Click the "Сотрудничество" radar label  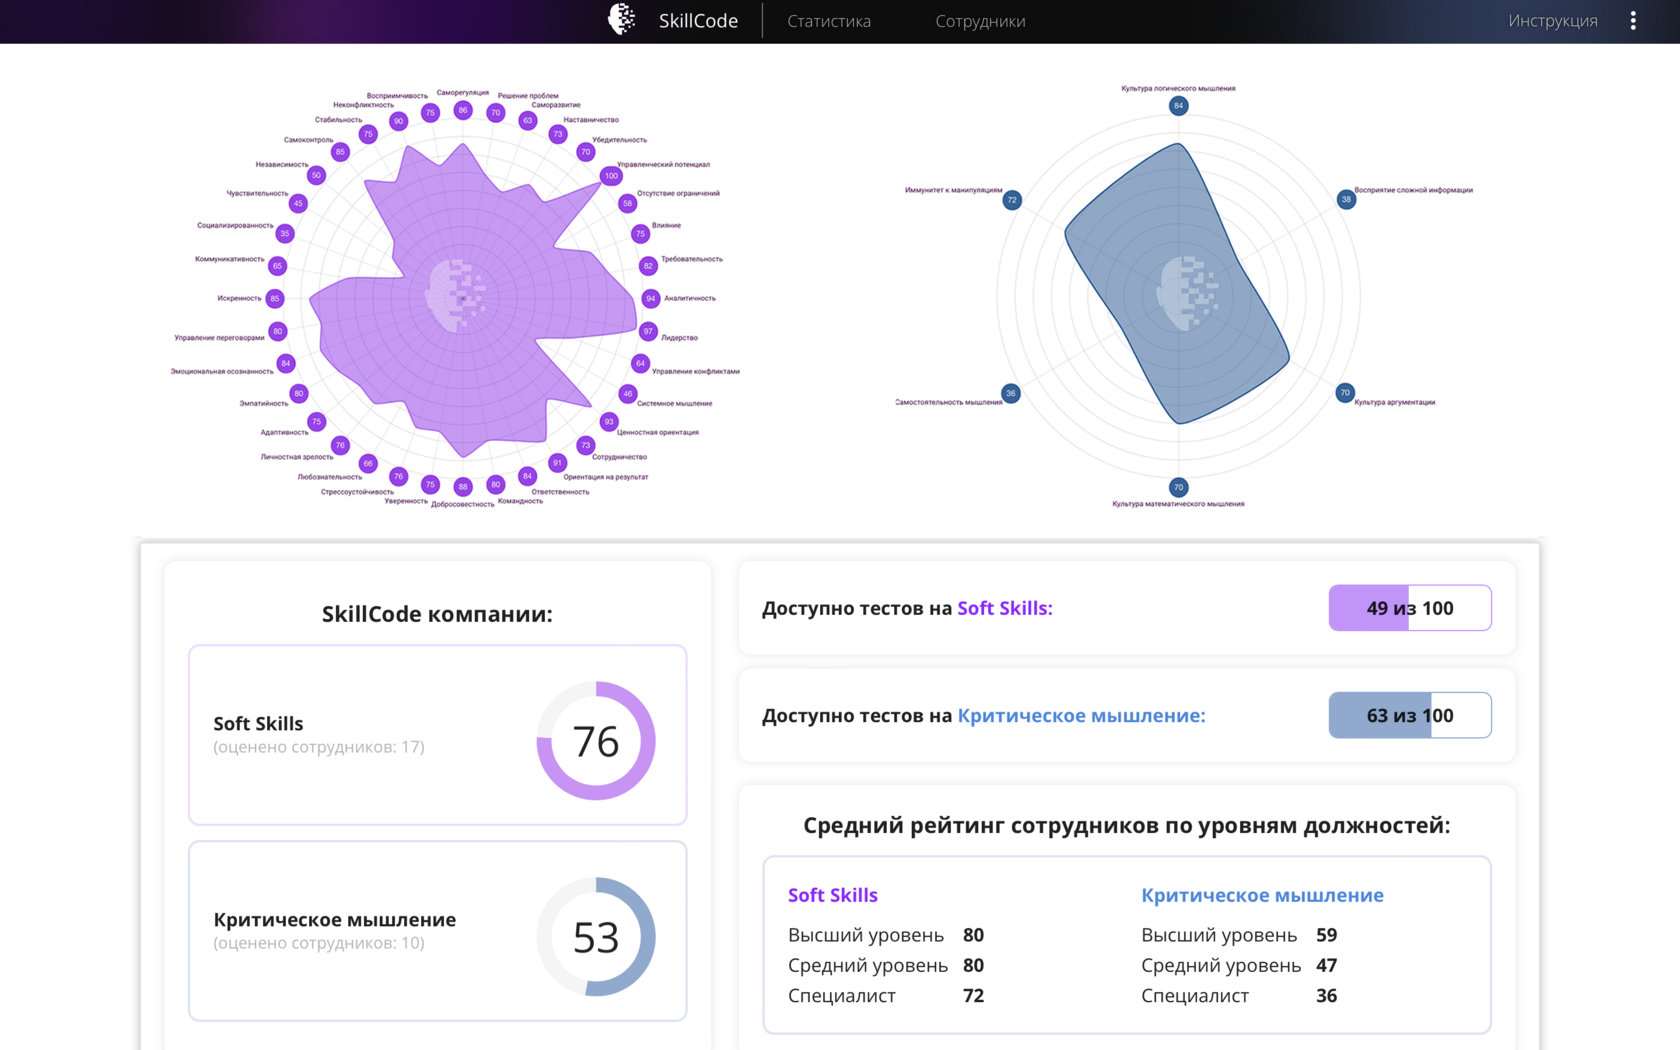click(x=620, y=457)
